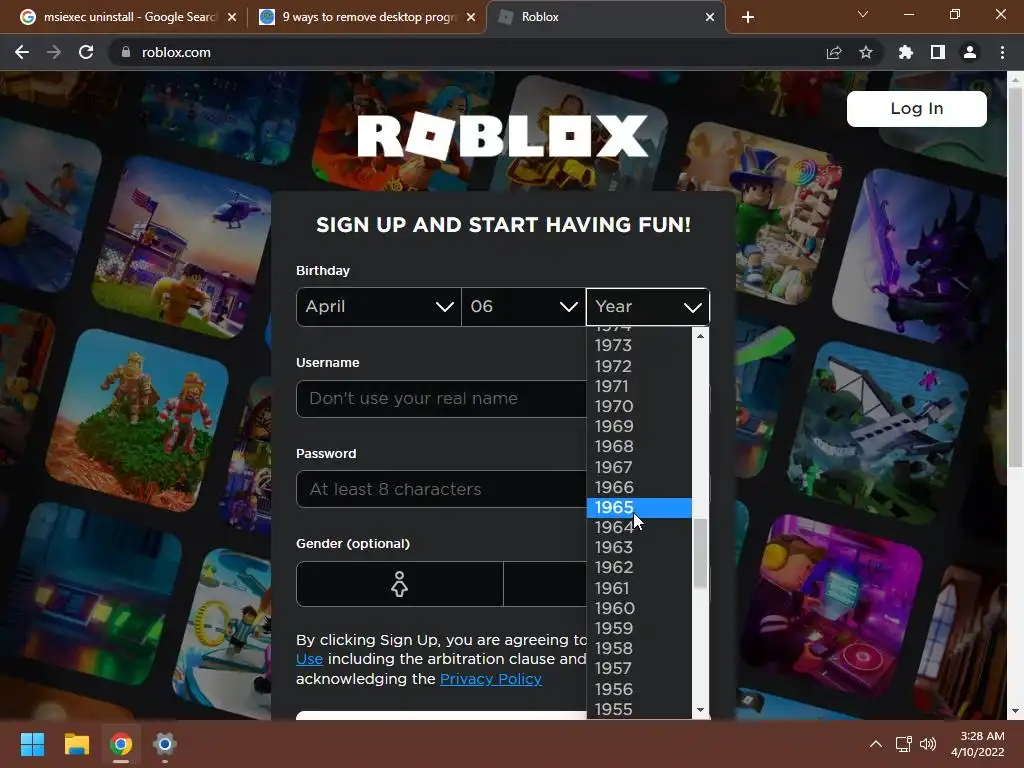Open the Chrome profile avatar

(x=970, y=52)
